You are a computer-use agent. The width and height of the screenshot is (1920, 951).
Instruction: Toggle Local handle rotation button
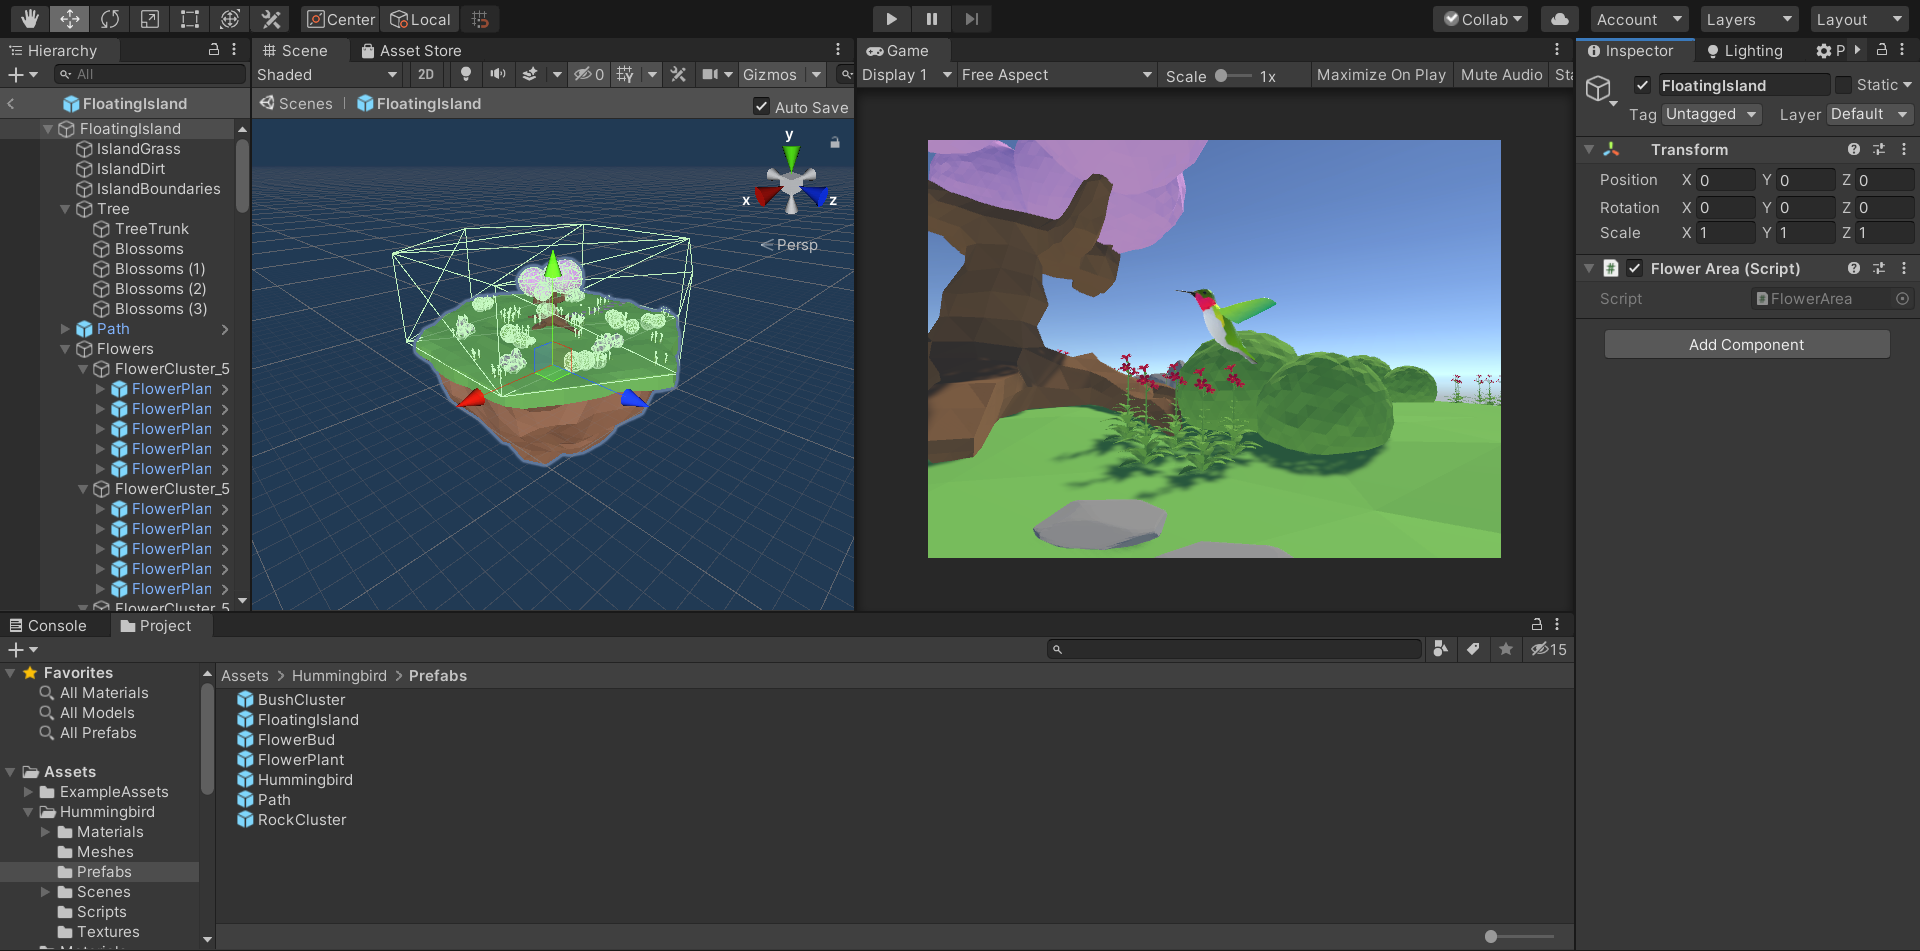click(420, 19)
